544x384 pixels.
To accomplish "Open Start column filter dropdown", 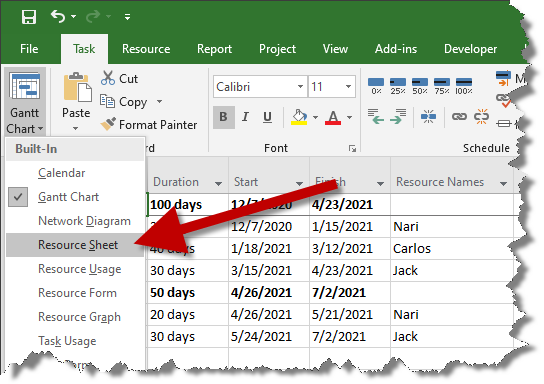I will click(299, 183).
